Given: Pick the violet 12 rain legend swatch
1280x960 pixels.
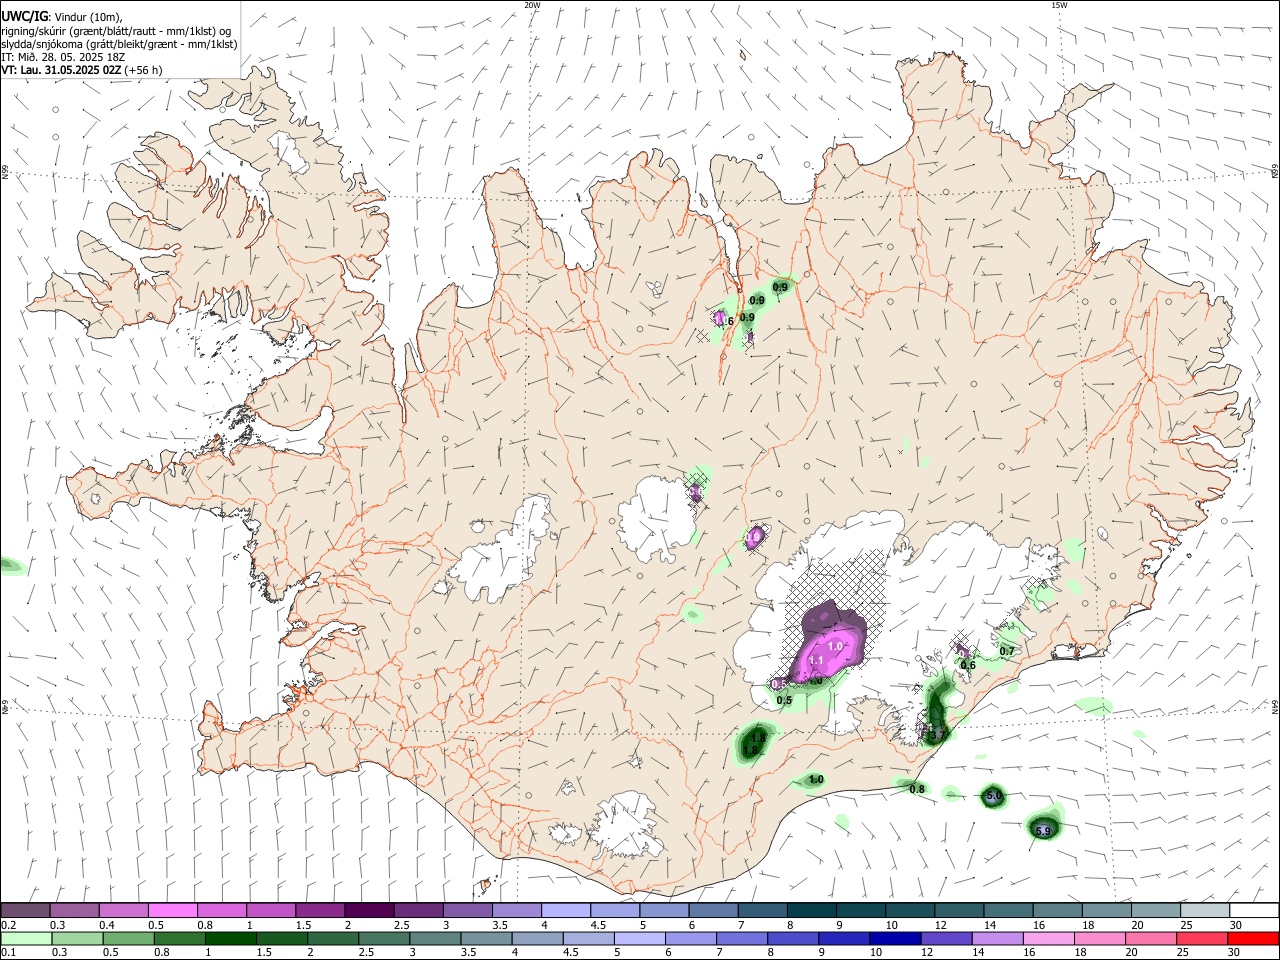Looking at the screenshot, I should click(946, 938).
